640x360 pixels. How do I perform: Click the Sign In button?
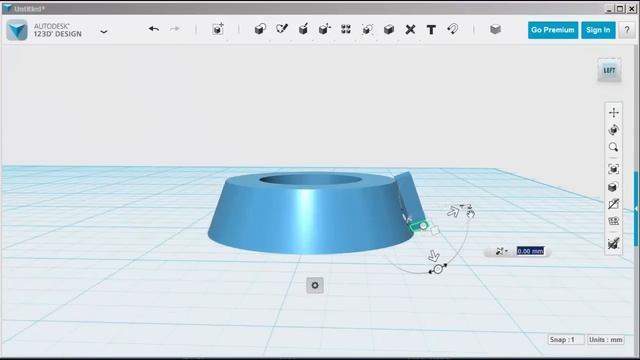tap(598, 30)
